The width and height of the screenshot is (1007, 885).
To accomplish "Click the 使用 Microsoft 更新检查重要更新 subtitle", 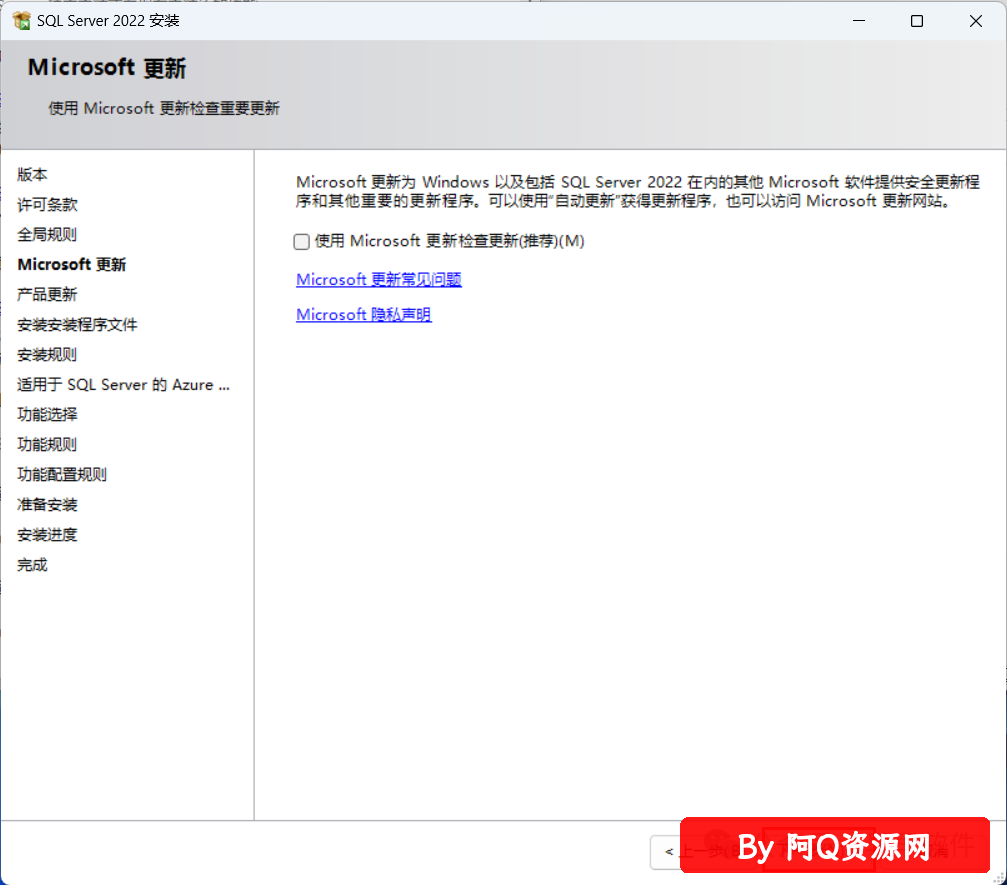I will click(x=164, y=109).
